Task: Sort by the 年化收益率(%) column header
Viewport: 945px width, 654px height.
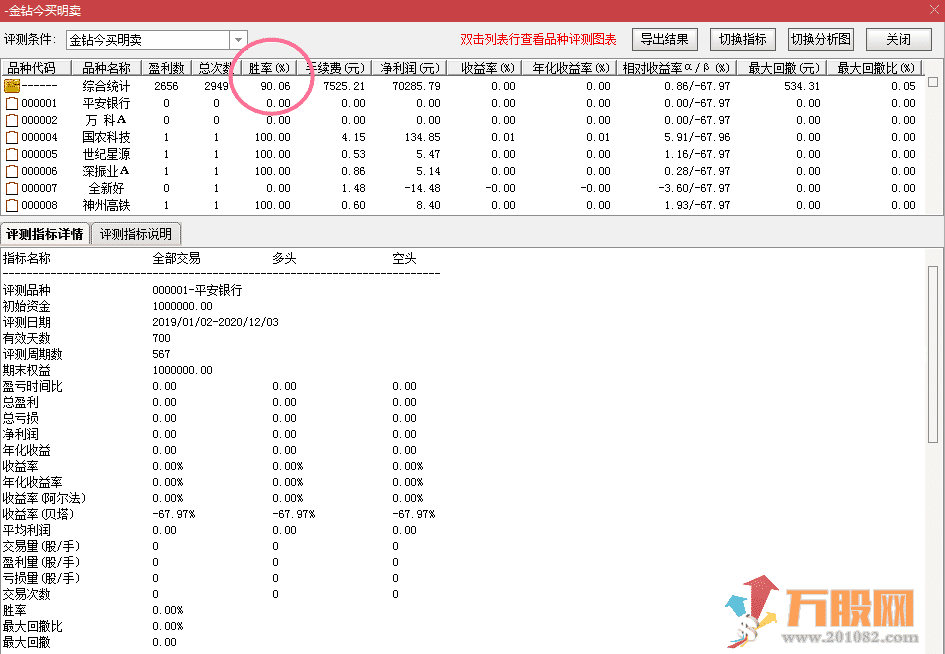Action: coord(570,68)
